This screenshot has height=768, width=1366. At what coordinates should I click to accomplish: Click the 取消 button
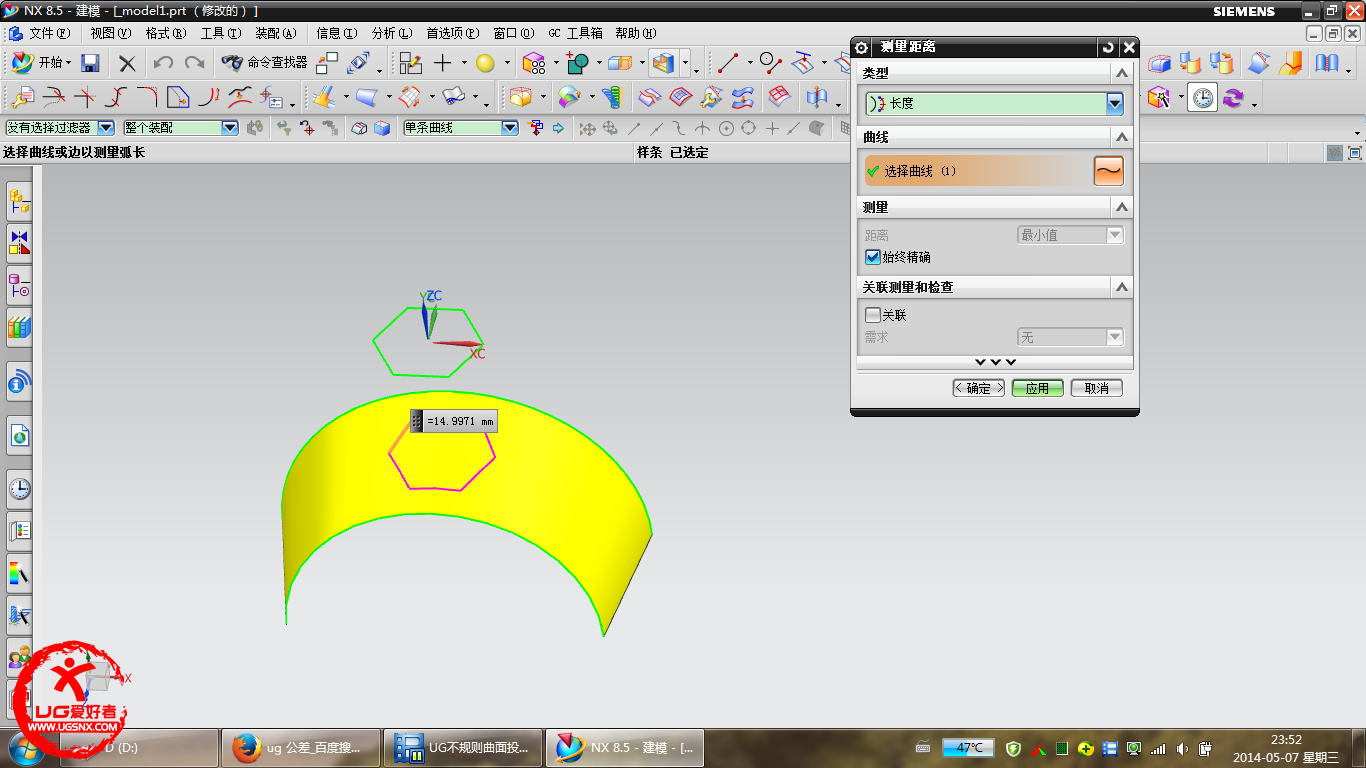pyautogui.click(x=1096, y=388)
